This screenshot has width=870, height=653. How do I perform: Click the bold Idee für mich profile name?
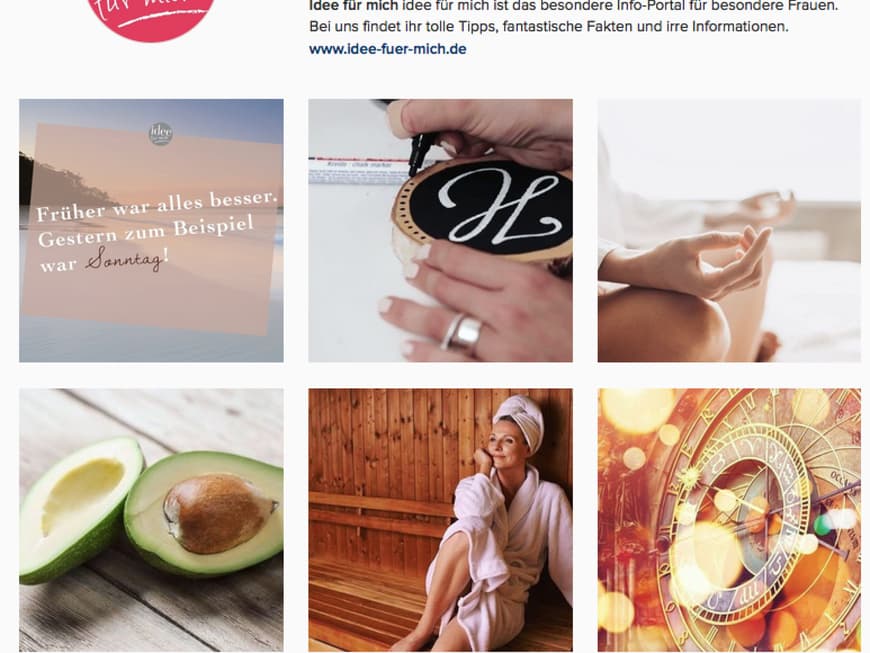(353, 6)
